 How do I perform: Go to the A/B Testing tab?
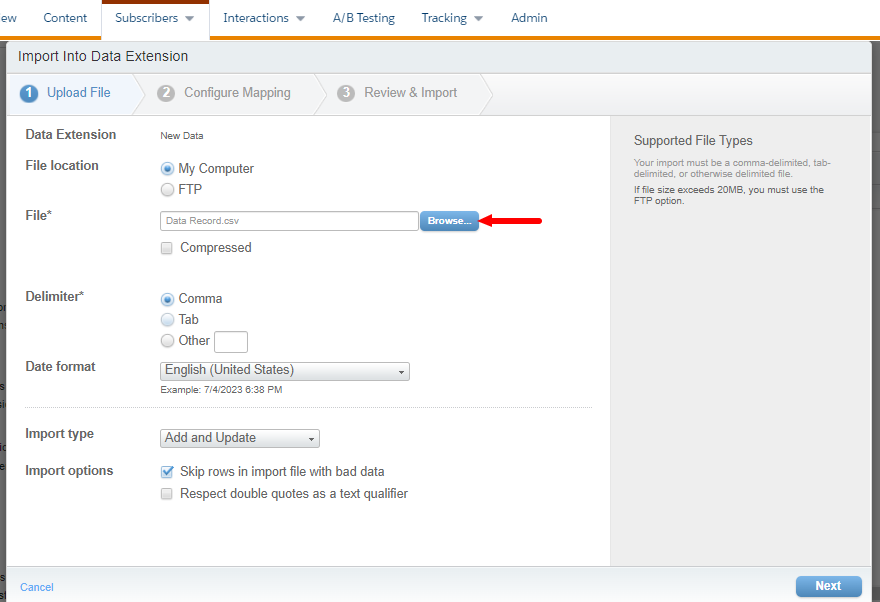click(x=363, y=18)
